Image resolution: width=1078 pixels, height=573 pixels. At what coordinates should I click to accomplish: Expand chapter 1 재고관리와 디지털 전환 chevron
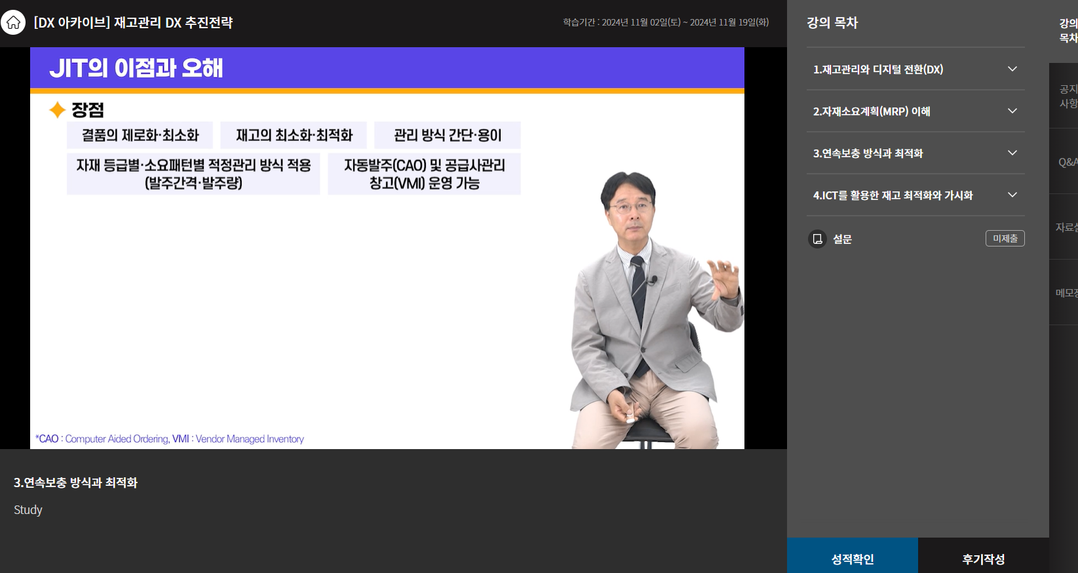click(1012, 69)
